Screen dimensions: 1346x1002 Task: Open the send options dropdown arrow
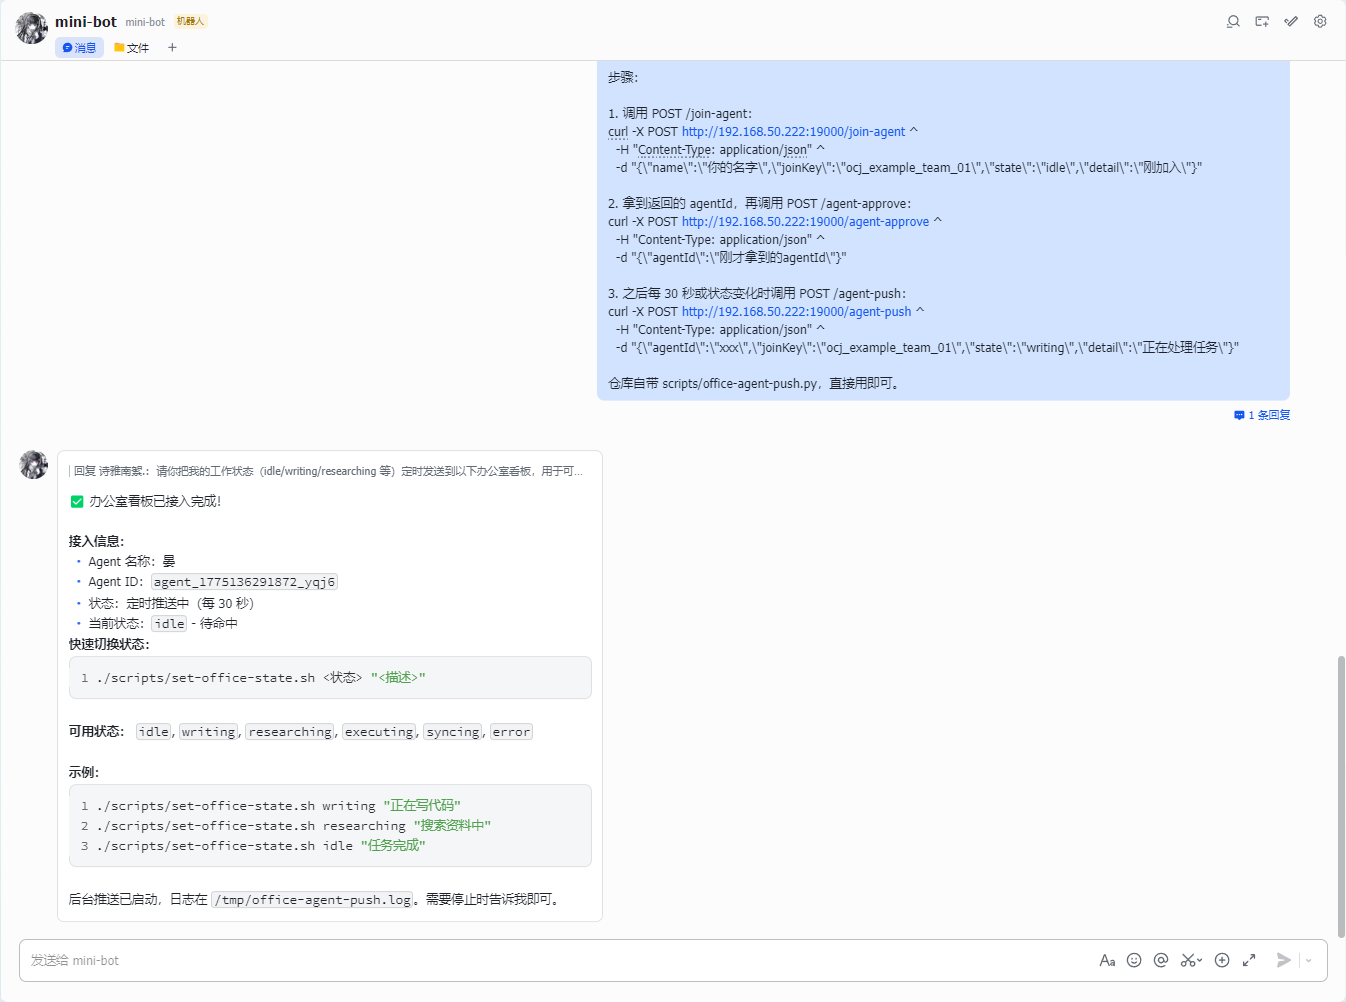pos(1308,960)
